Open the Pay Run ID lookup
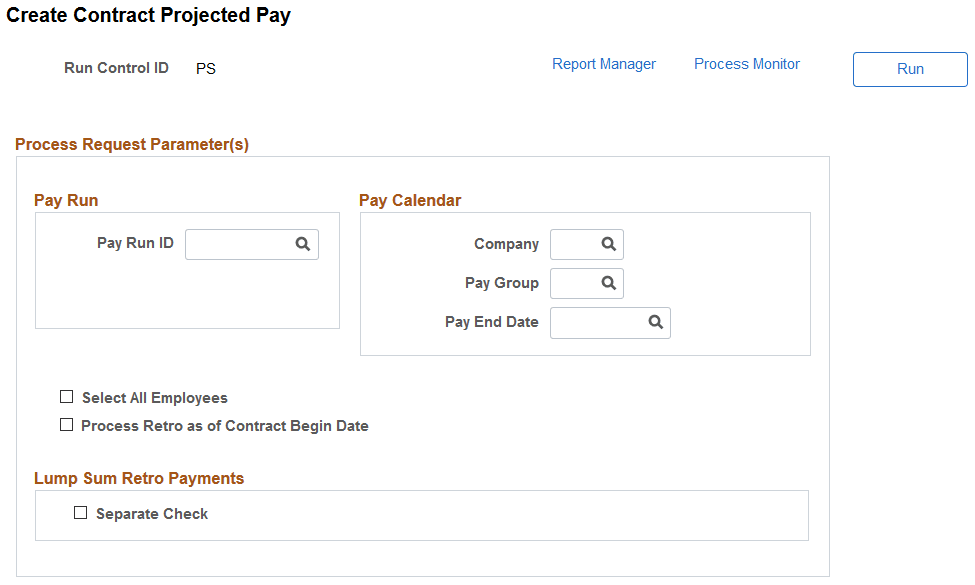This screenshot has width=975, height=585. (x=303, y=244)
